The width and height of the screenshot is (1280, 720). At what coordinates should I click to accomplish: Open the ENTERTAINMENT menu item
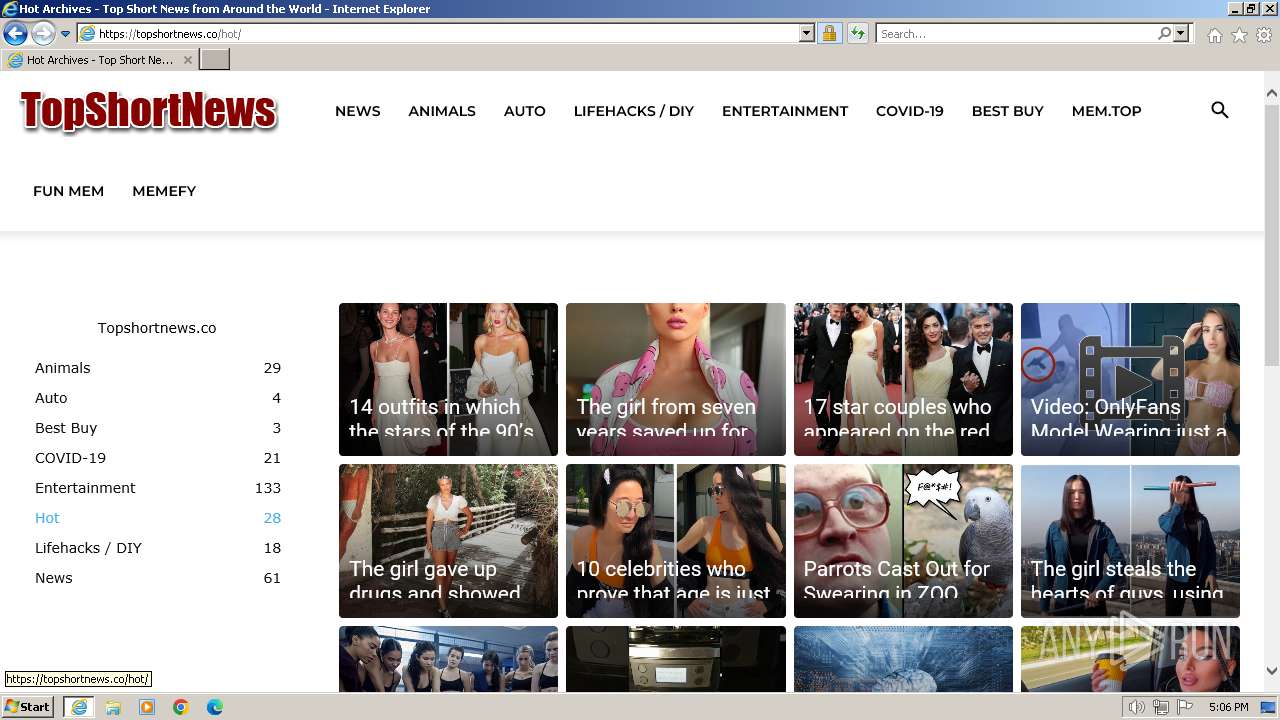point(785,111)
